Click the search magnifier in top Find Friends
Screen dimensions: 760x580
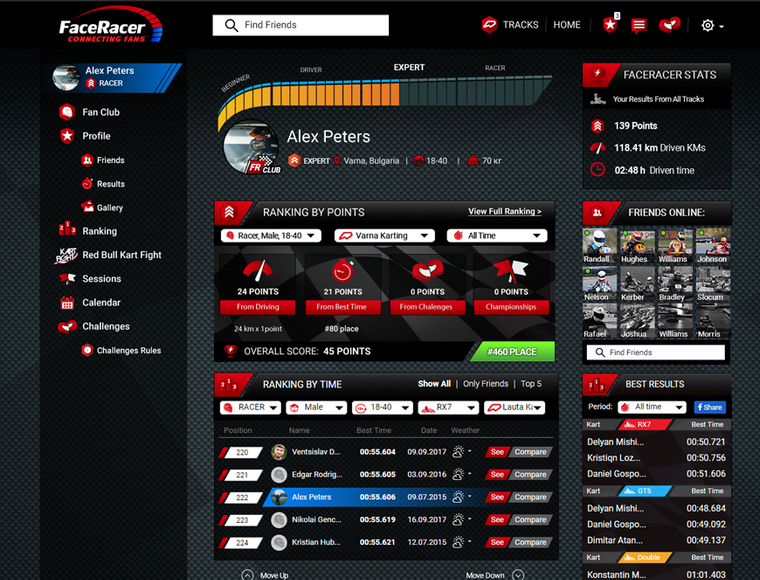231,25
